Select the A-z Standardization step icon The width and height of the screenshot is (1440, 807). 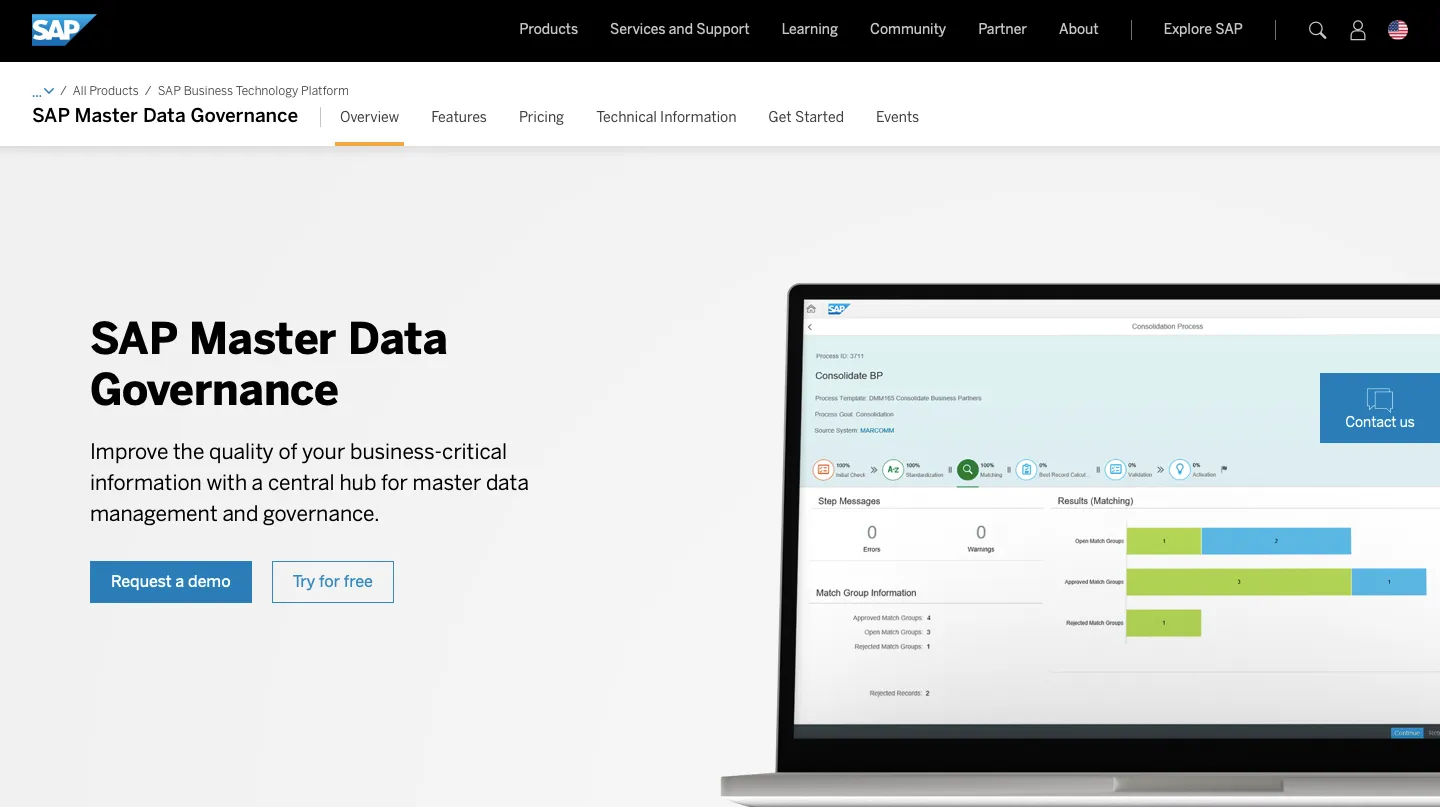click(893, 469)
